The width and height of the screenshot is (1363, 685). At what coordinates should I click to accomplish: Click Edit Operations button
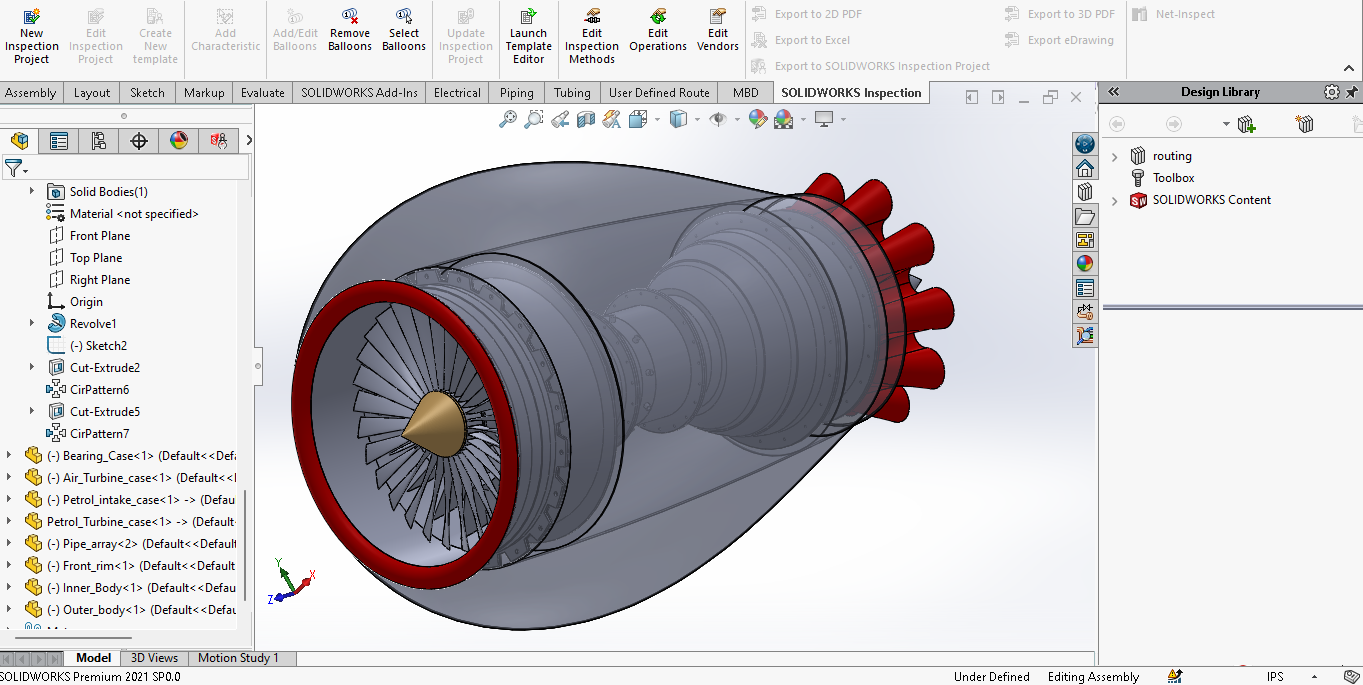[658, 29]
